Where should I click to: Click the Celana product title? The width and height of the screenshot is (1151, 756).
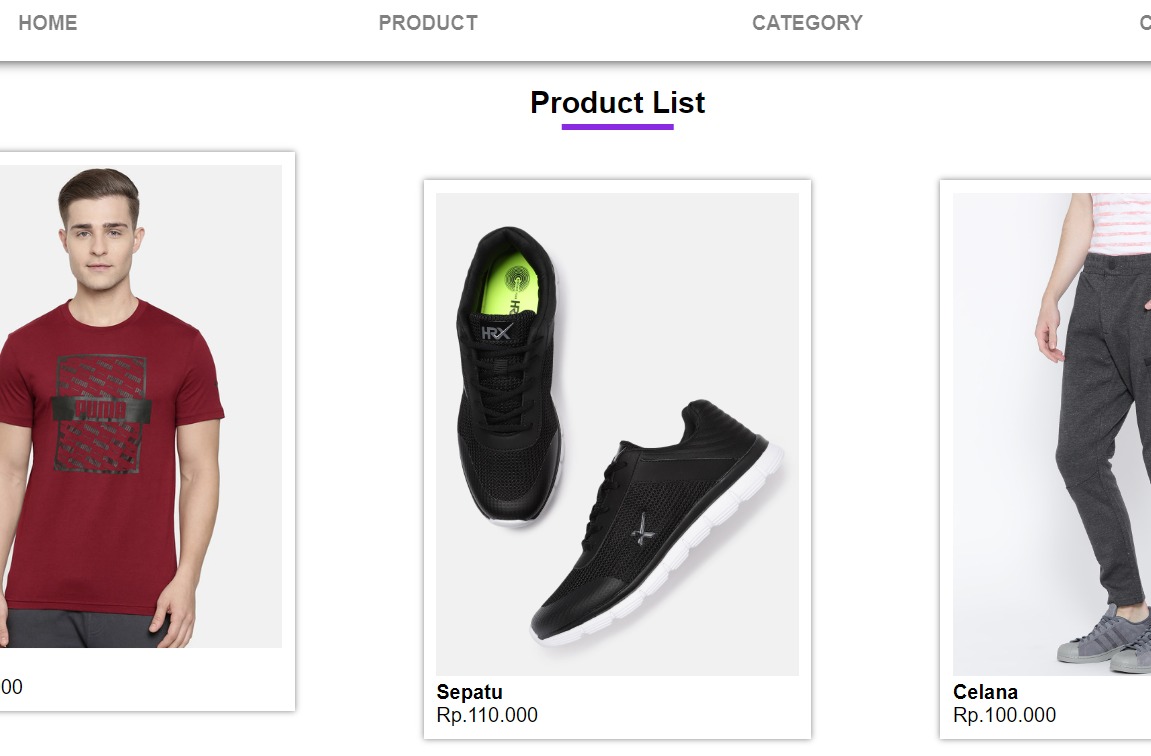point(985,692)
